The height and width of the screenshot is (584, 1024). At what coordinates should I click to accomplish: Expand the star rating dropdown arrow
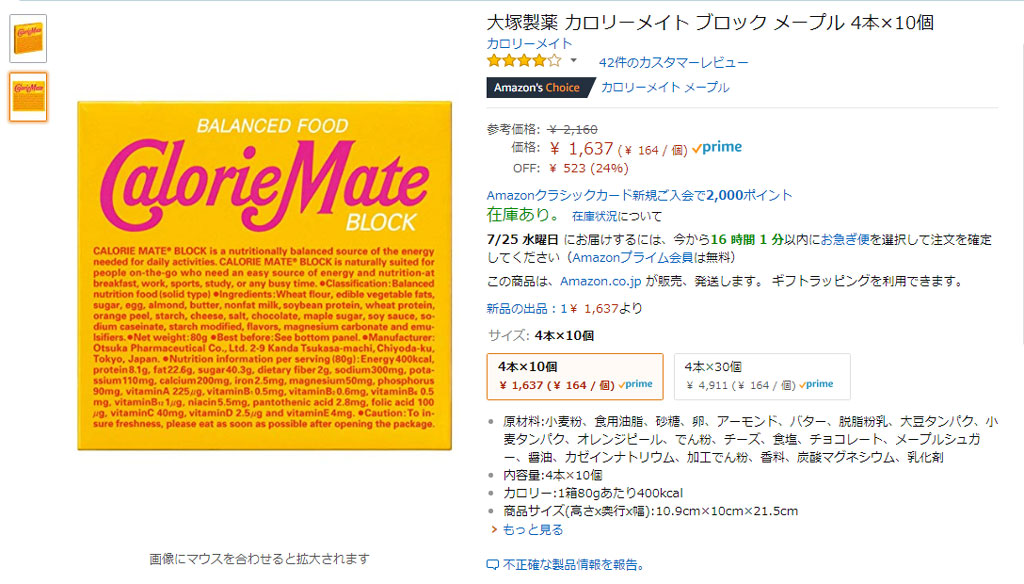pyautogui.click(x=573, y=61)
